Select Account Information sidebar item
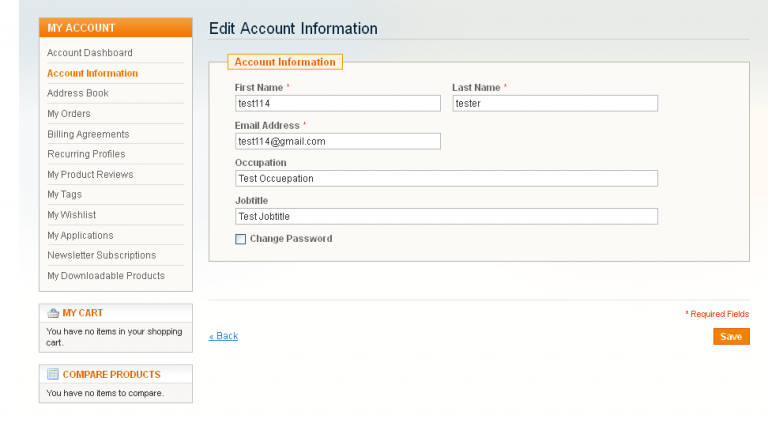The width and height of the screenshot is (768, 423). click(x=93, y=73)
